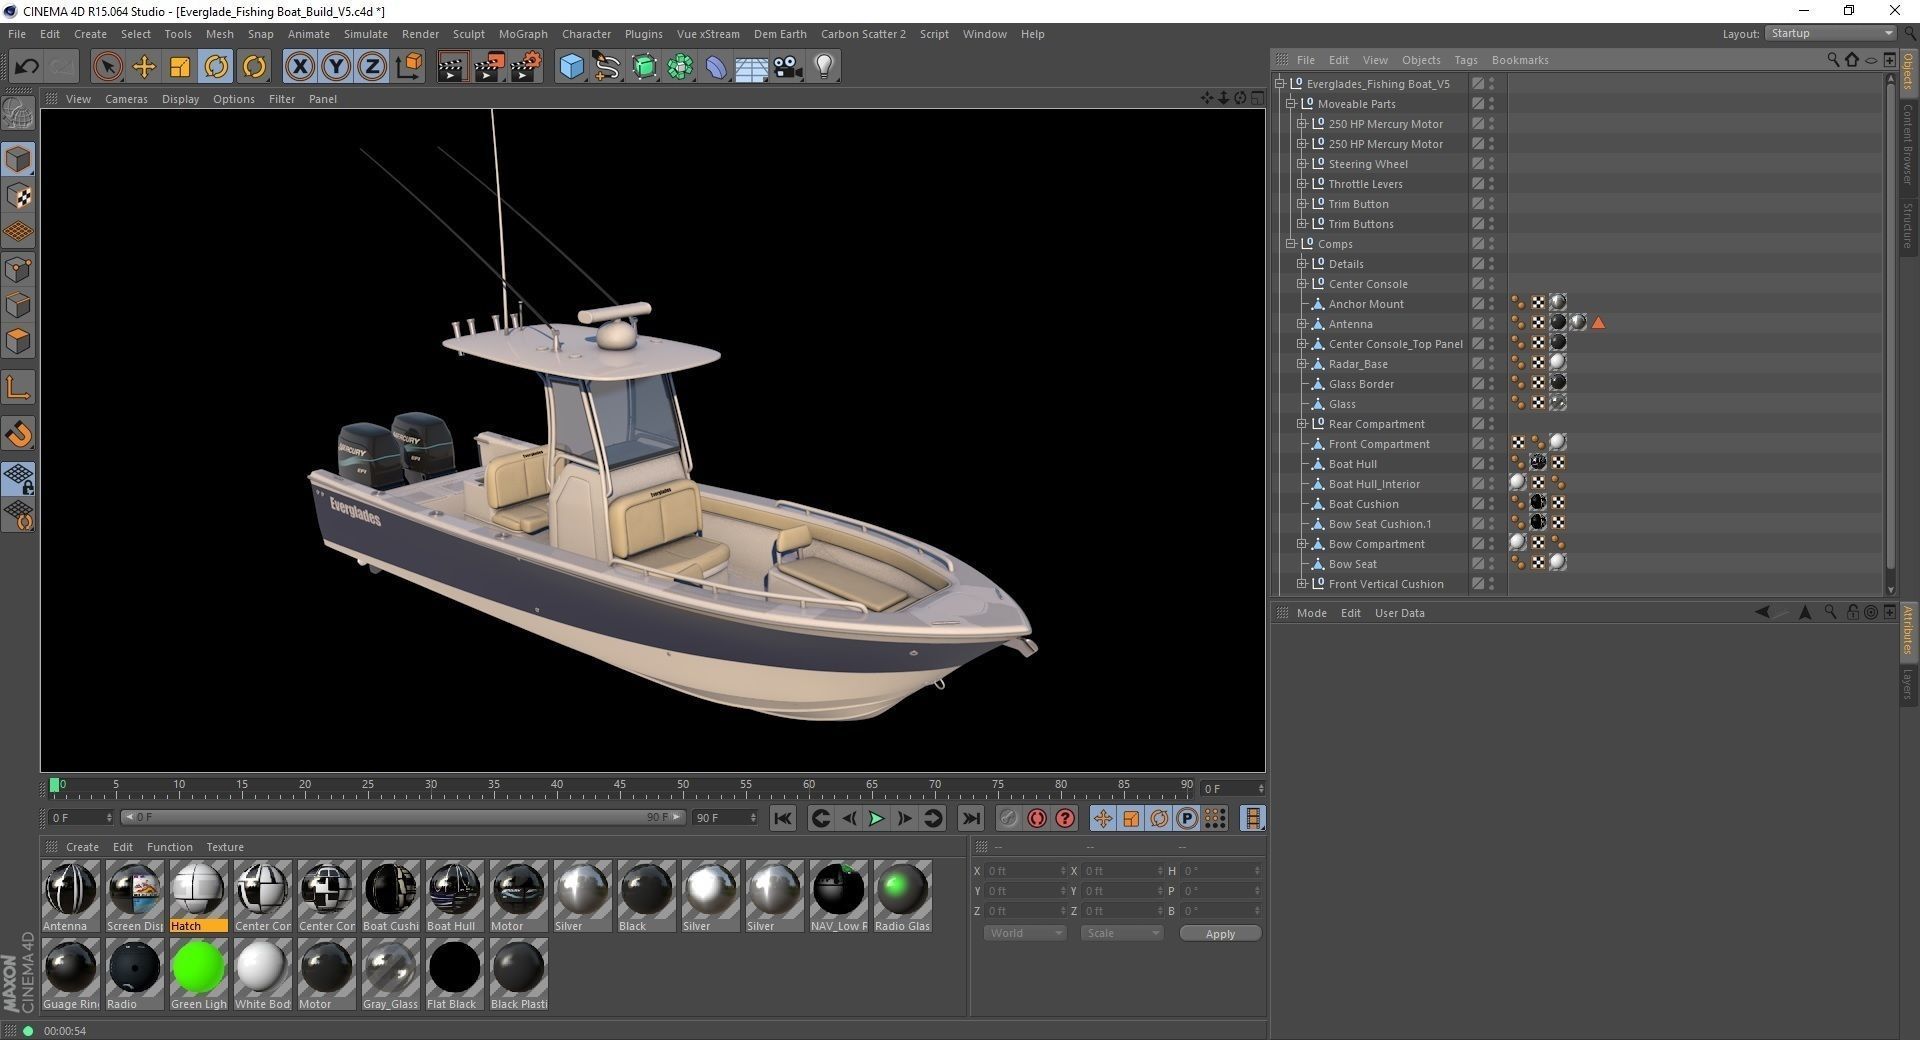Open the viewport Cameras menu

pyautogui.click(x=126, y=99)
